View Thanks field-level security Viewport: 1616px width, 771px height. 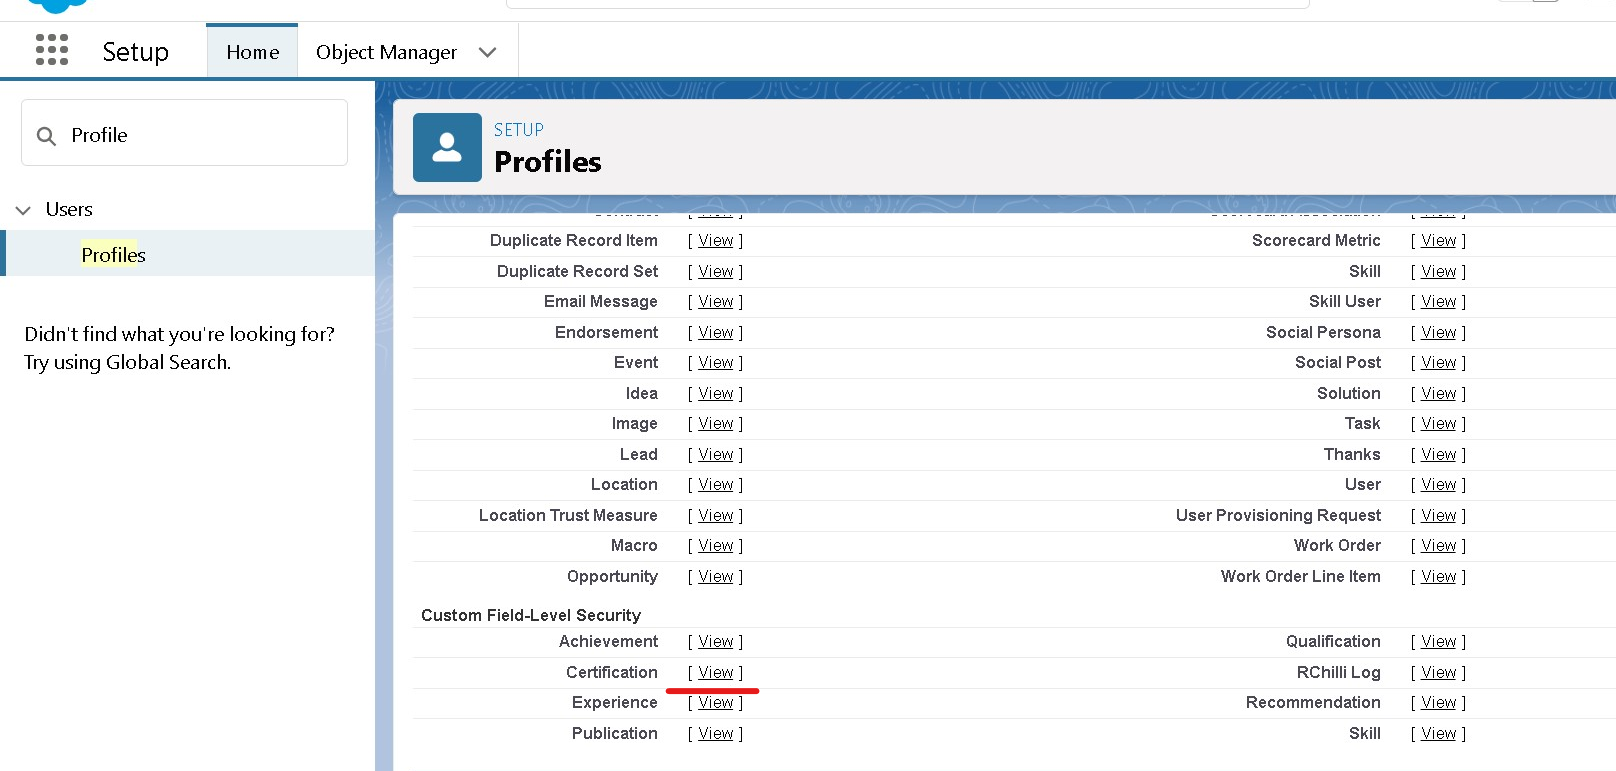[x=1439, y=454]
